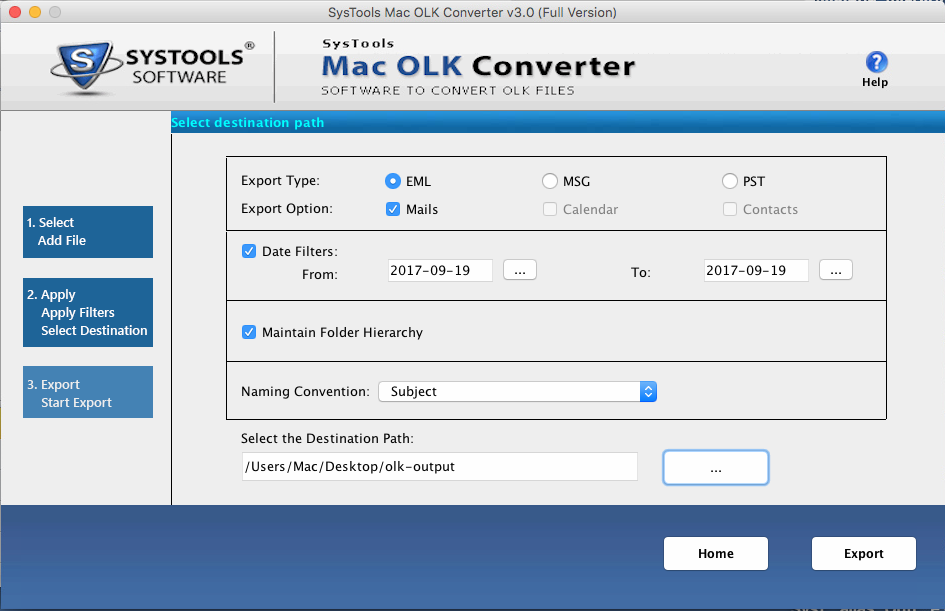Click the To date field

pyautogui.click(x=756, y=270)
